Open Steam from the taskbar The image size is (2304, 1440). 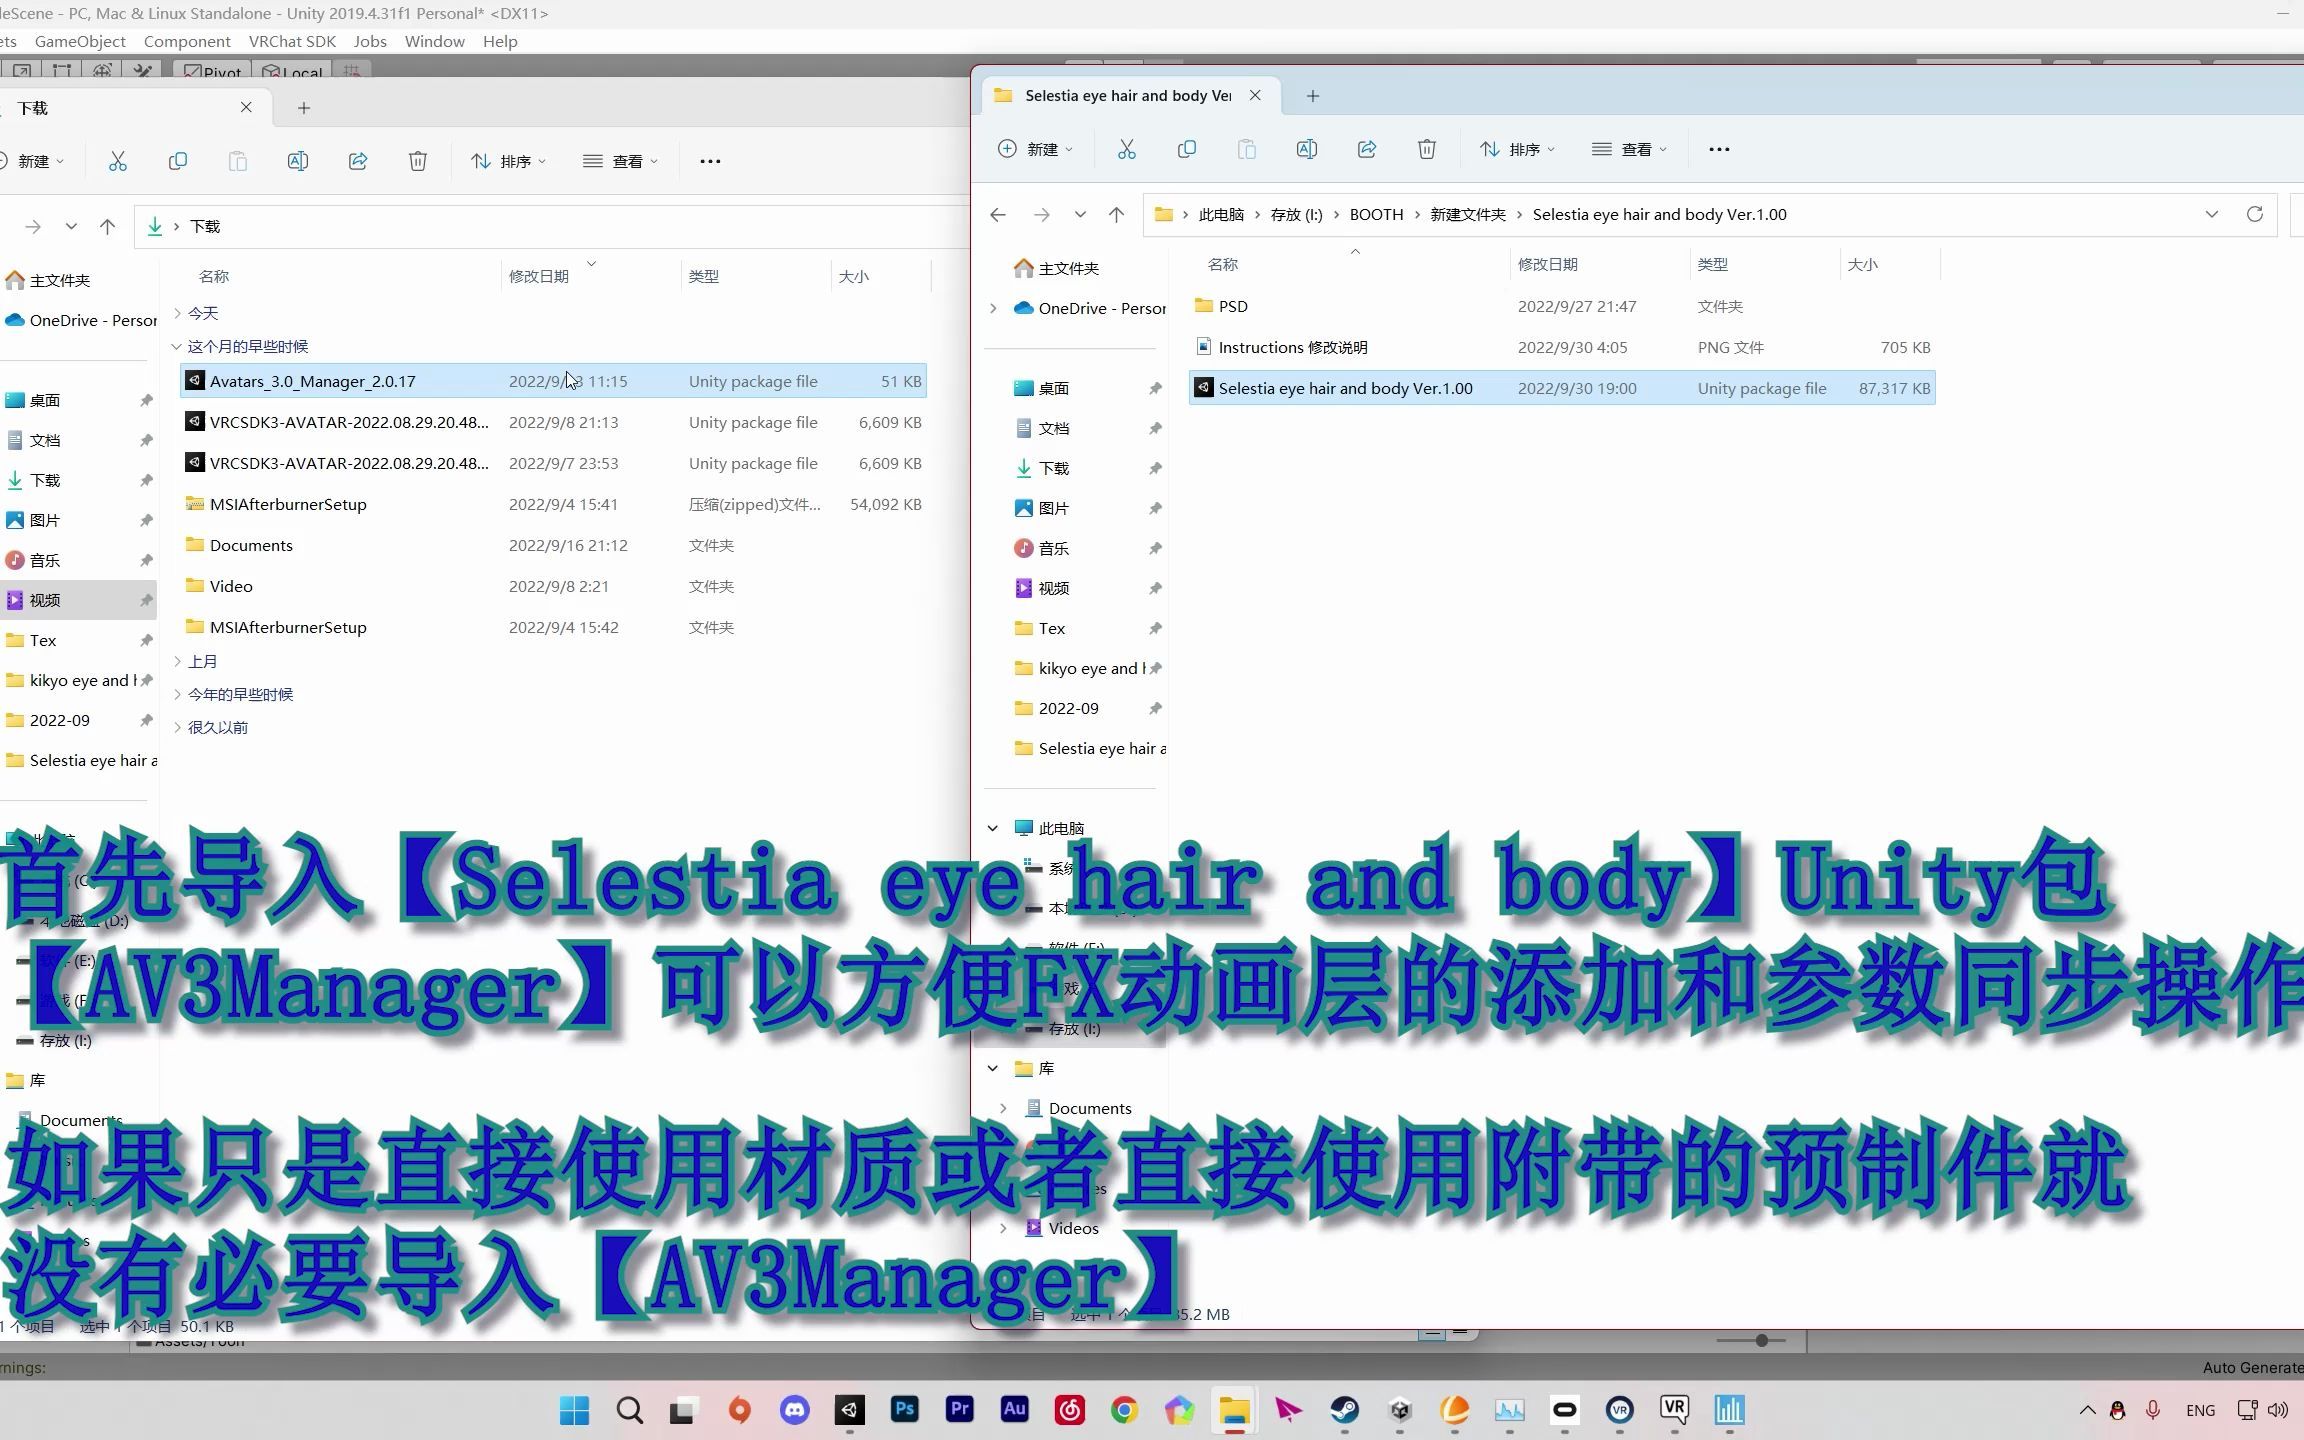1344,1409
